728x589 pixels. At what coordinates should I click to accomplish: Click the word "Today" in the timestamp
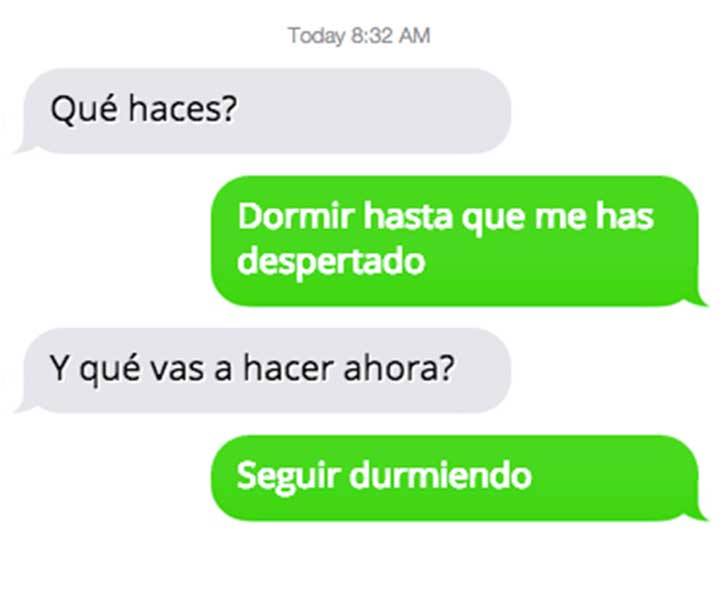317,37
